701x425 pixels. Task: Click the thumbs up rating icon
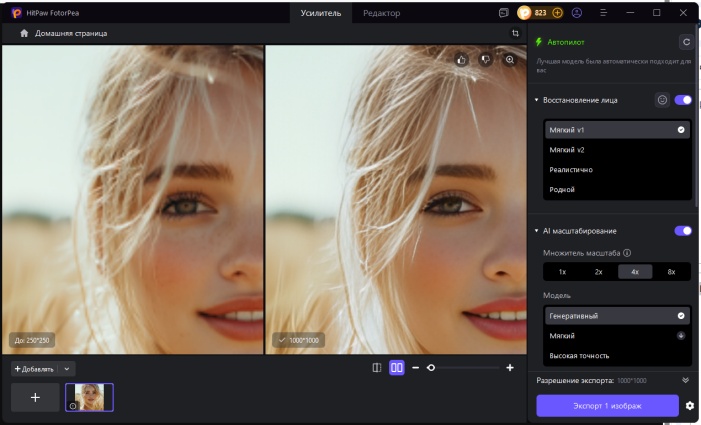click(462, 60)
